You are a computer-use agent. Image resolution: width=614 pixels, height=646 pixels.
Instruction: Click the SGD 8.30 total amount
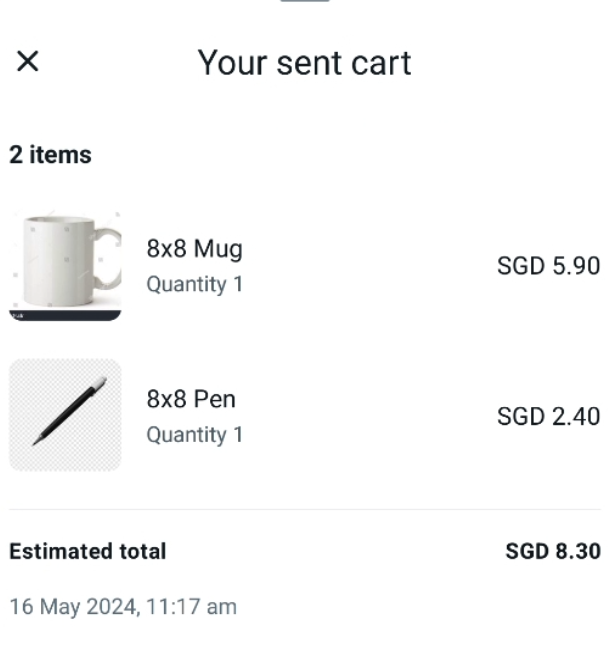[x=552, y=551]
